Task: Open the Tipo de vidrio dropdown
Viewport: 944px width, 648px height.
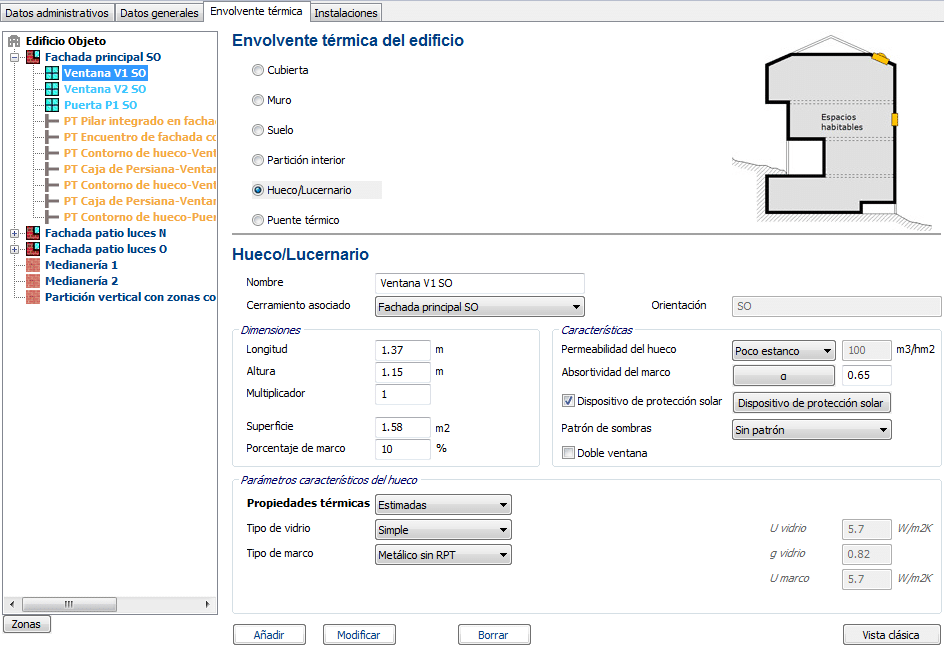Action: [x=443, y=530]
